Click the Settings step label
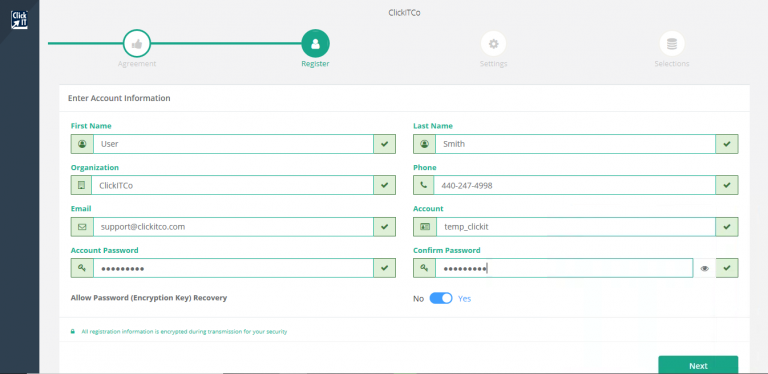 point(494,64)
